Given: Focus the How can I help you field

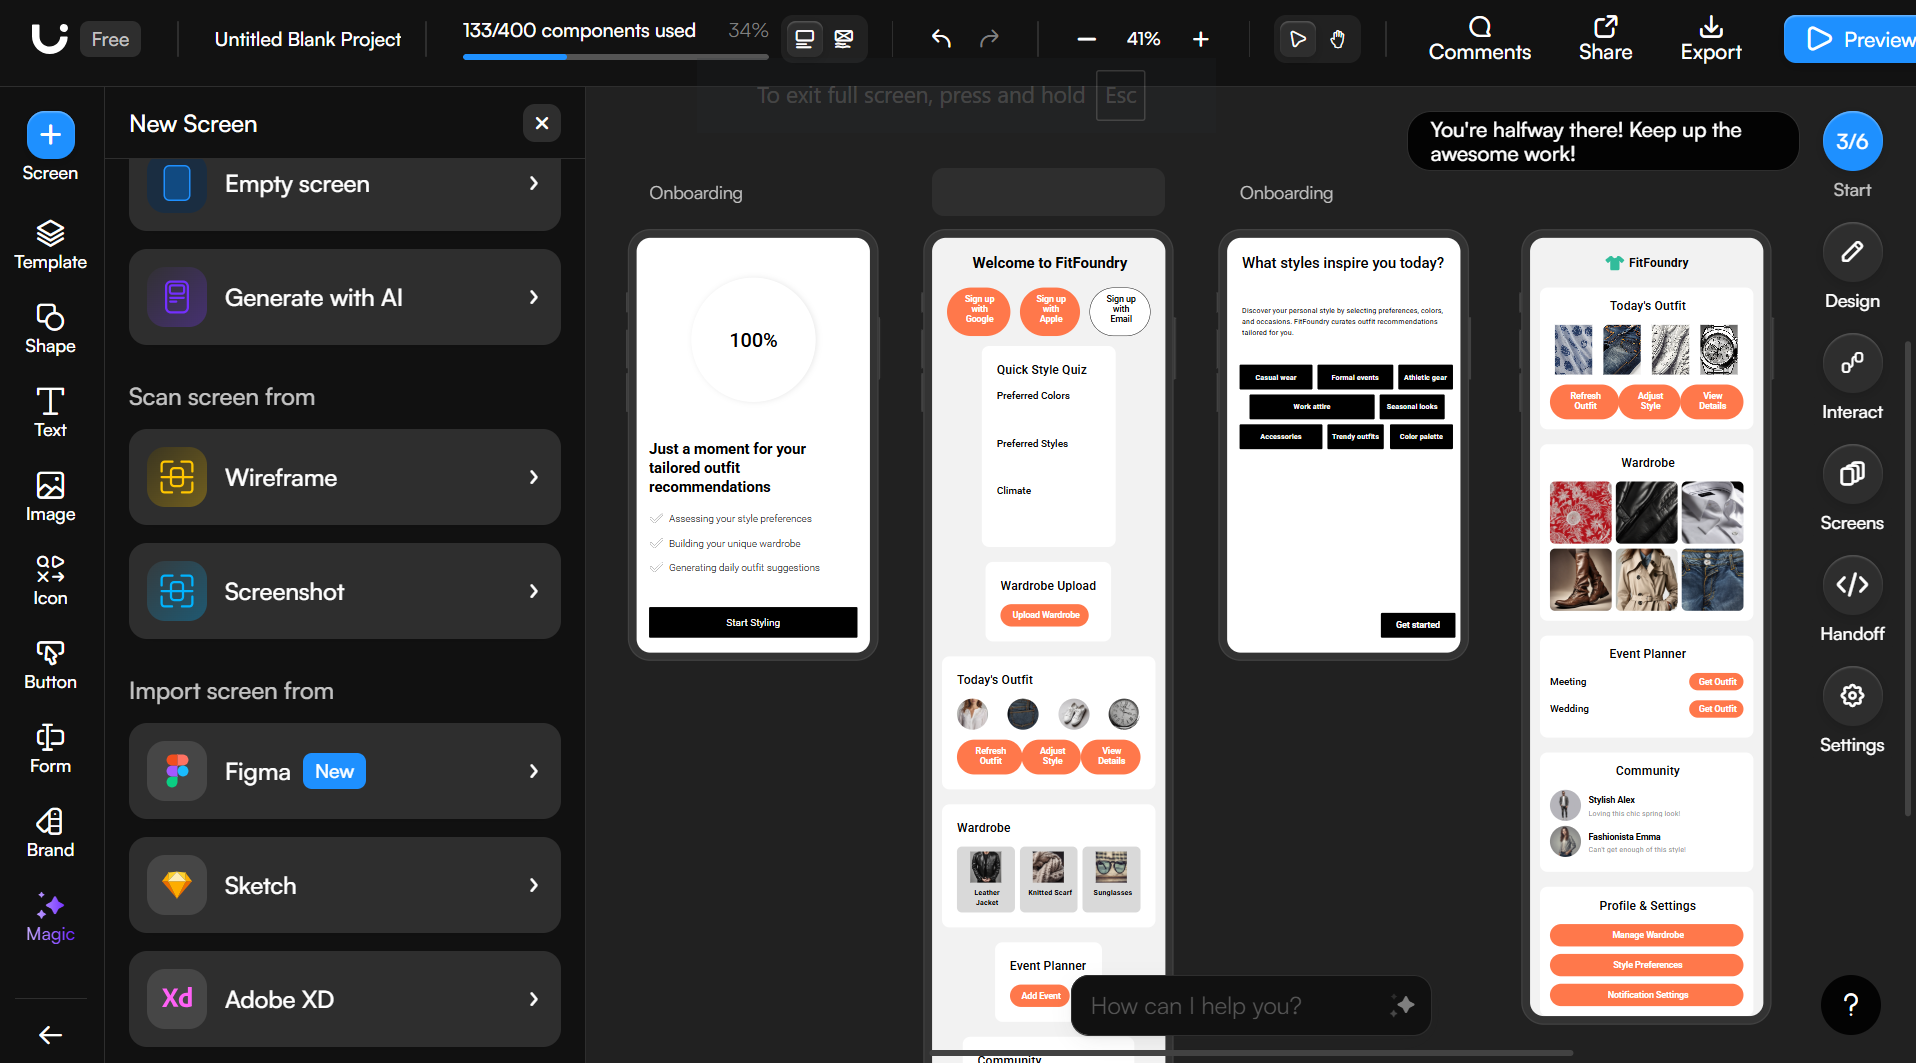Looking at the screenshot, I should pyautogui.click(x=1250, y=1005).
